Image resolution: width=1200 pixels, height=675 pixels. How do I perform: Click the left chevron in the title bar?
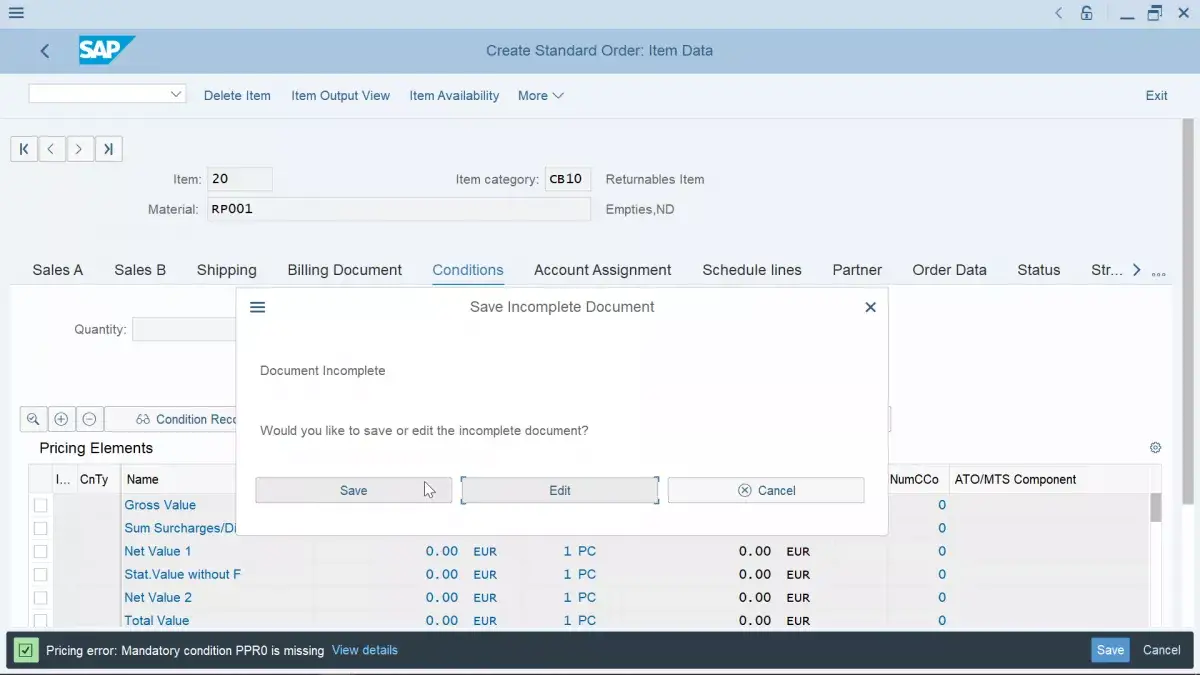pos(1059,14)
